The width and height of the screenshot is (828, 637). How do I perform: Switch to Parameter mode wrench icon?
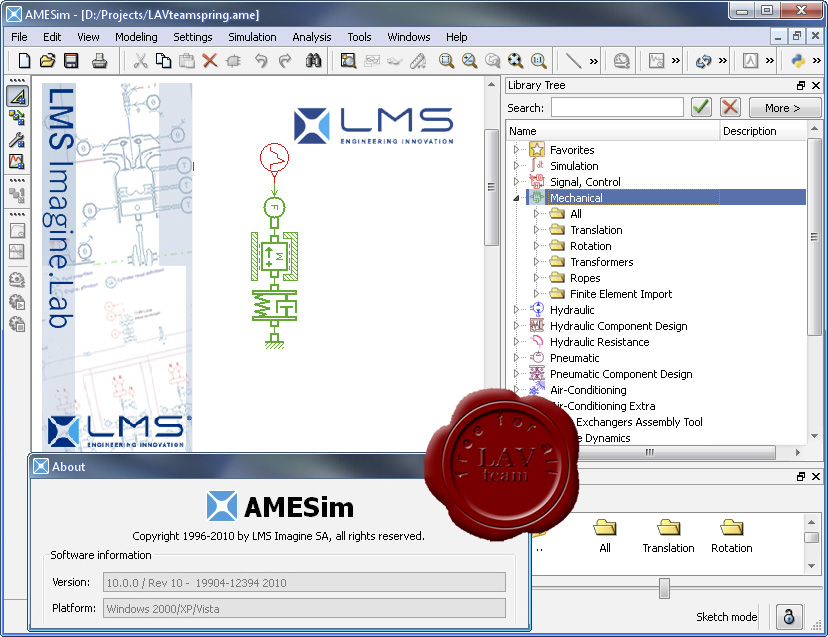[x=17, y=139]
